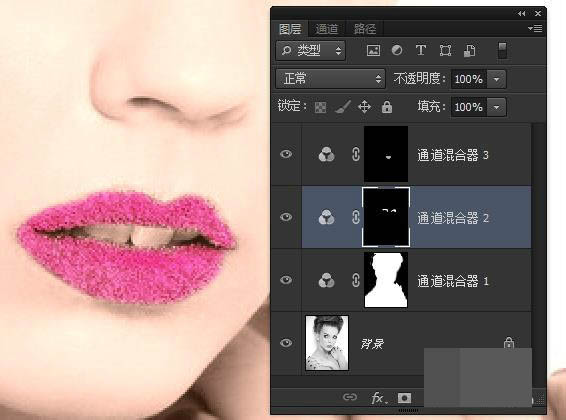566x420 pixels.
Task: Lock image pixels brush icon
Action: tap(342, 107)
